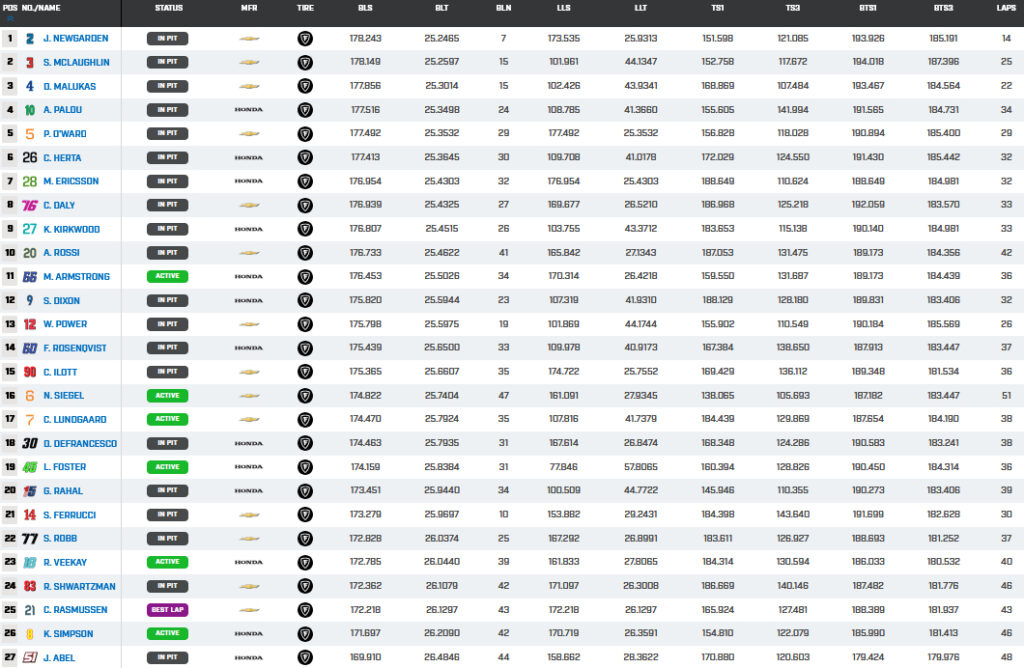Click last lap time "57.8065"
Screen dimensions: 1024x668
tap(641, 467)
